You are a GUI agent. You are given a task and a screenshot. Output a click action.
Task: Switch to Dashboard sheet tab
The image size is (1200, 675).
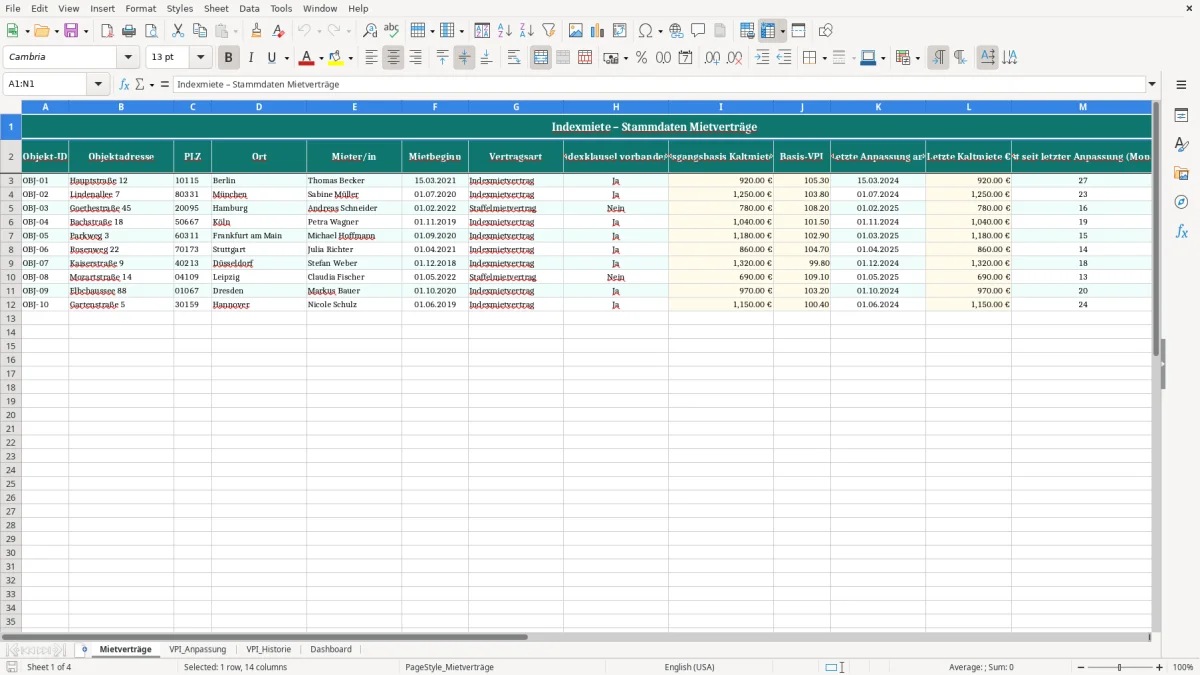click(331, 649)
